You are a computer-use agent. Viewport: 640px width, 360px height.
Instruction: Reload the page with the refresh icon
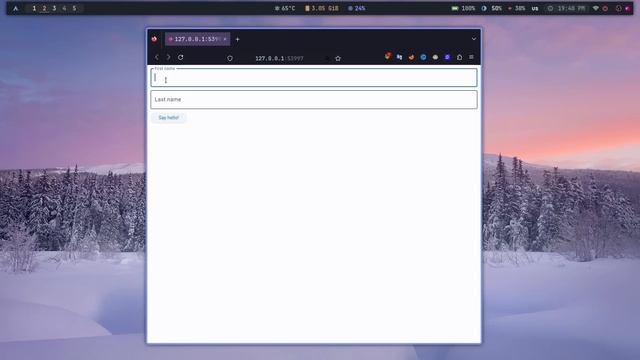pos(180,58)
